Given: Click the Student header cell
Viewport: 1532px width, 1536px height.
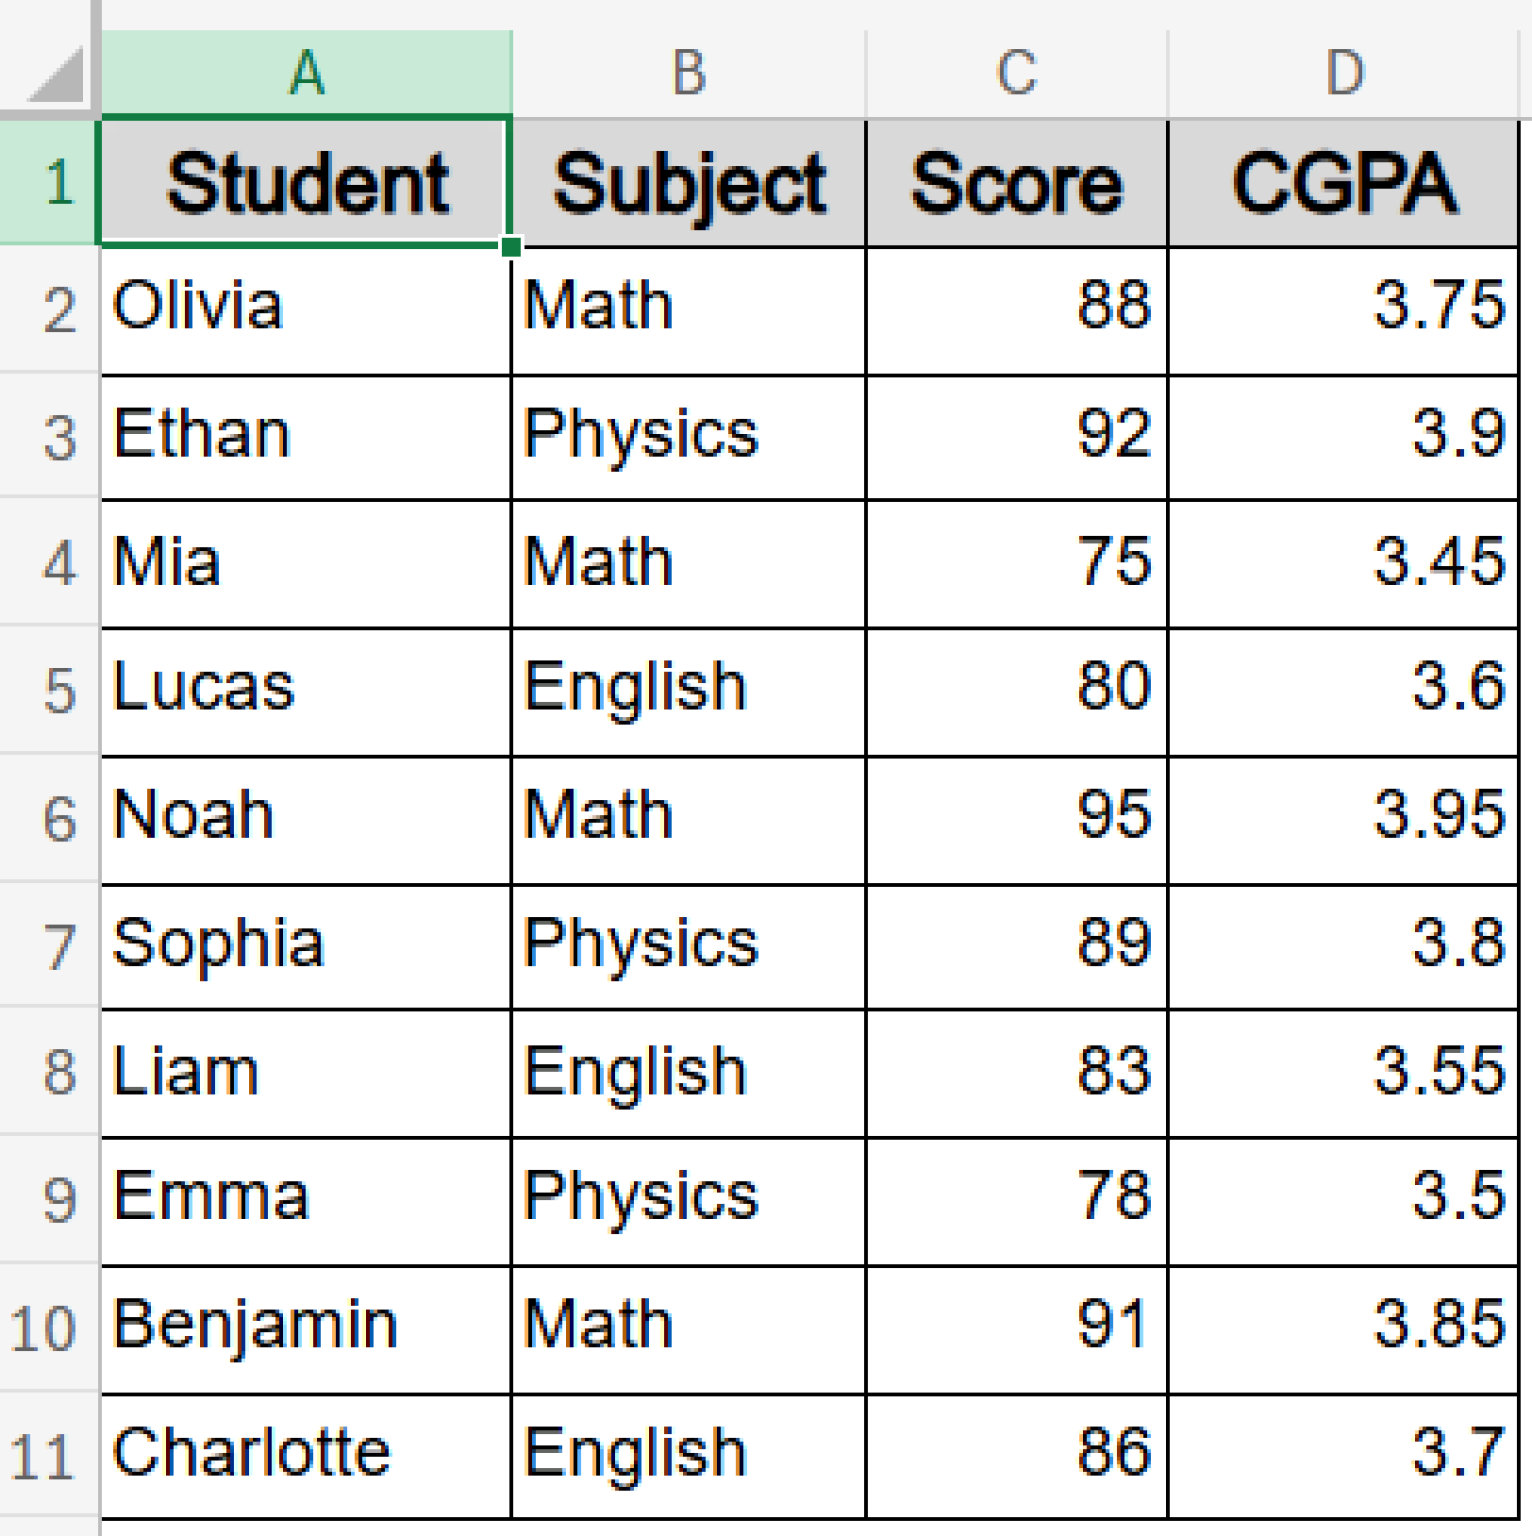Looking at the screenshot, I should (306, 183).
